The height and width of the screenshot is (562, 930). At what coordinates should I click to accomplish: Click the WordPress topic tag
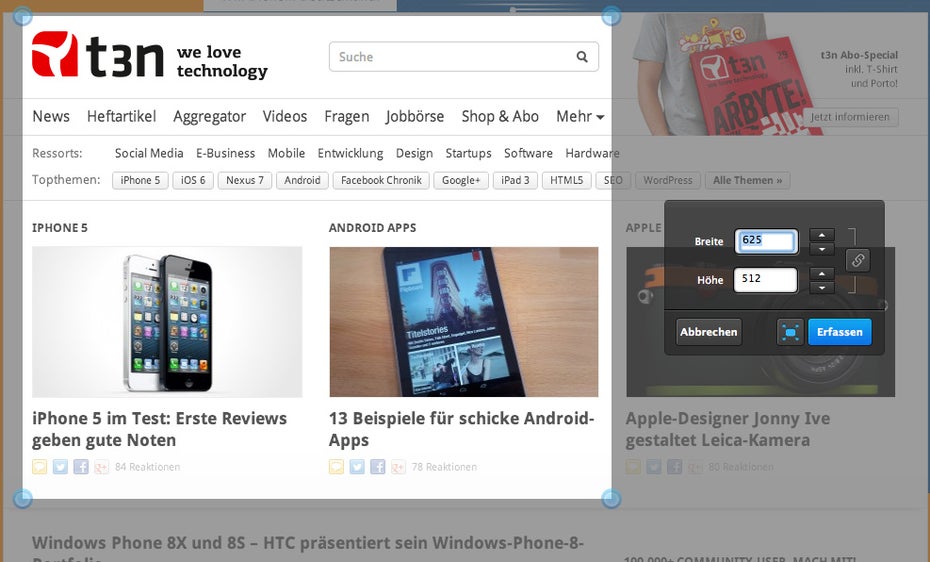(668, 180)
